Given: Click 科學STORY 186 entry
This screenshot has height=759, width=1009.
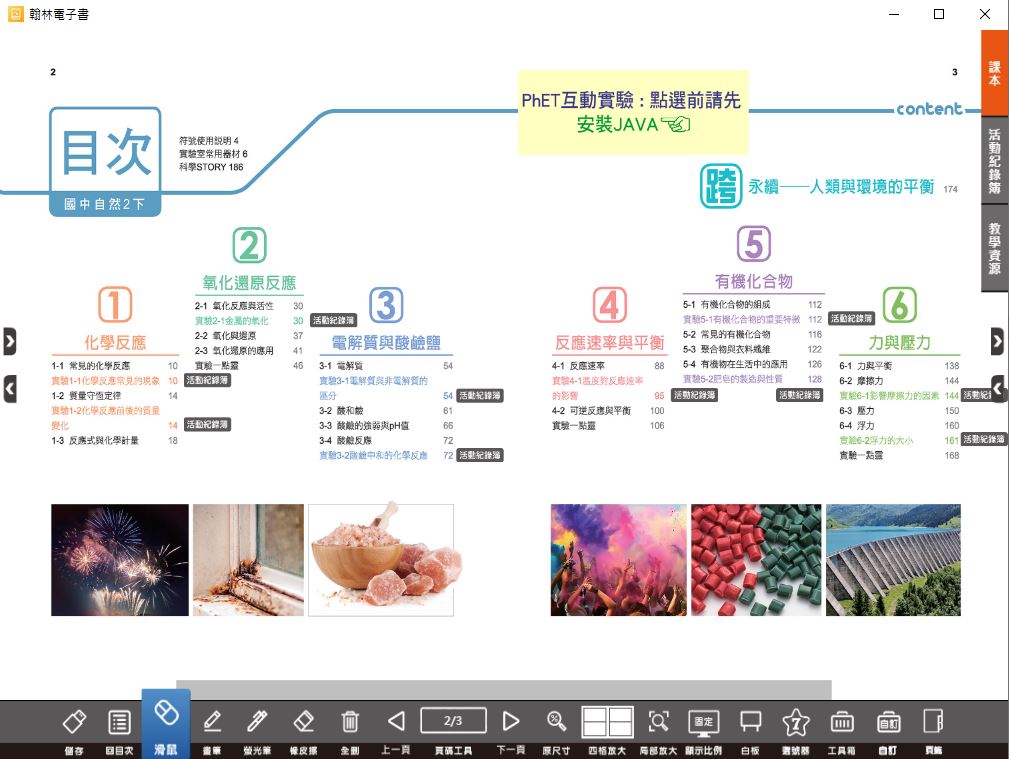Looking at the screenshot, I should pos(211,167).
